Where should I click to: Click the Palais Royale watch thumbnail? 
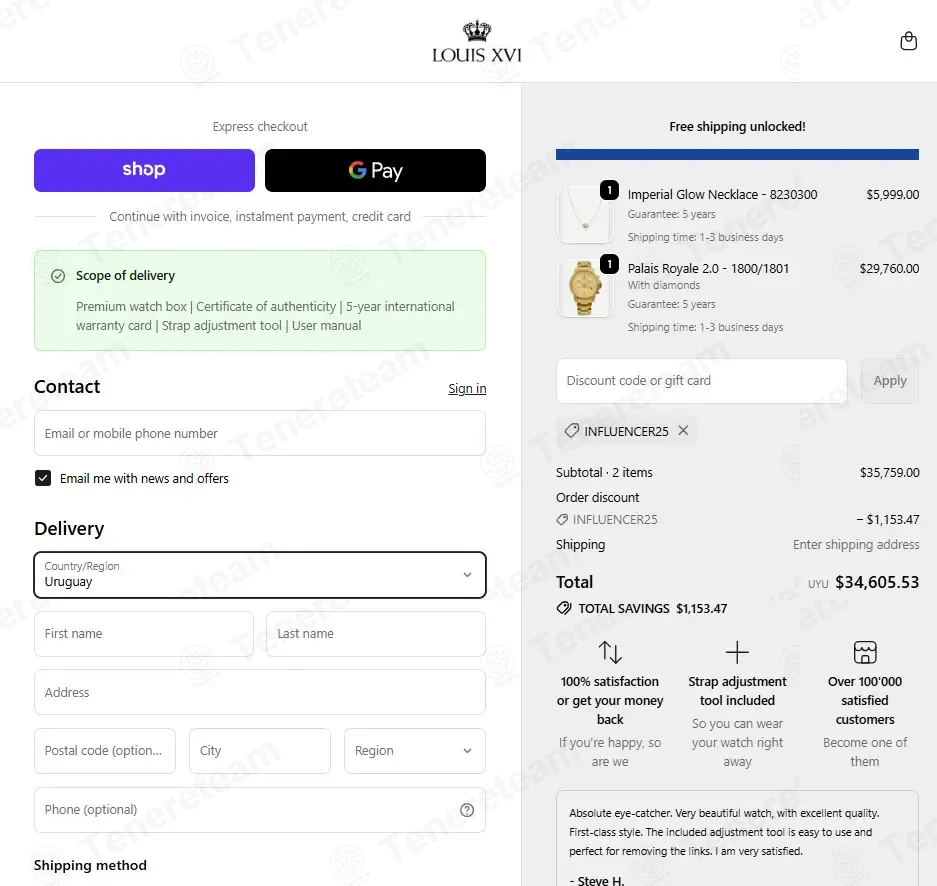[x=585, y=289]
